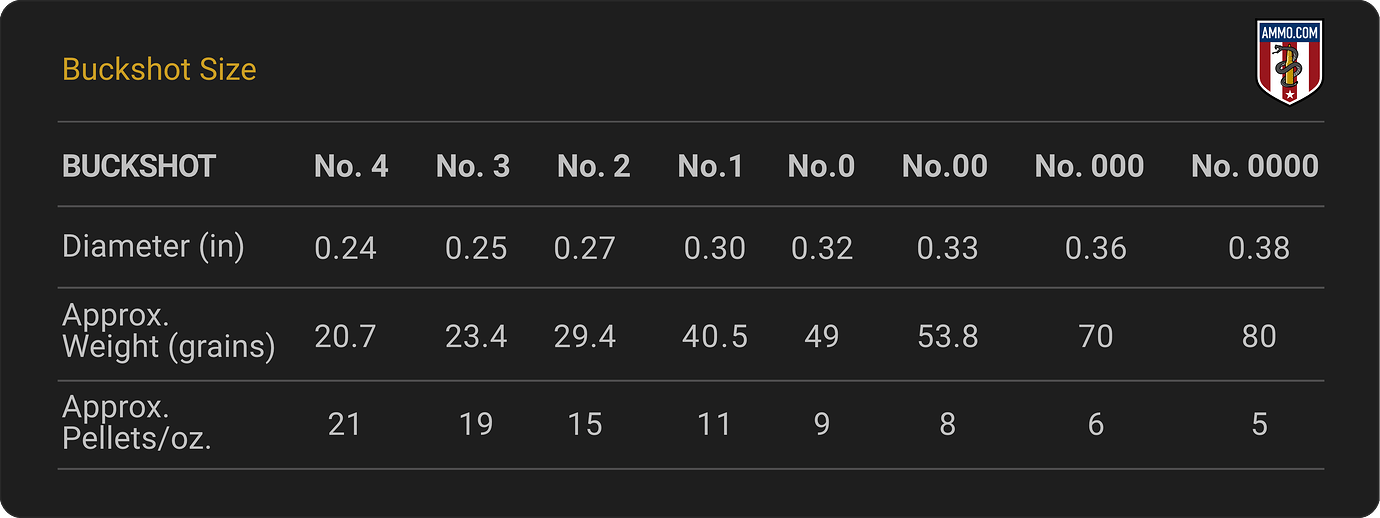Select the Diameter (in) row label
The height and width of the screenshot is (518, 1380).
(153, 247)
